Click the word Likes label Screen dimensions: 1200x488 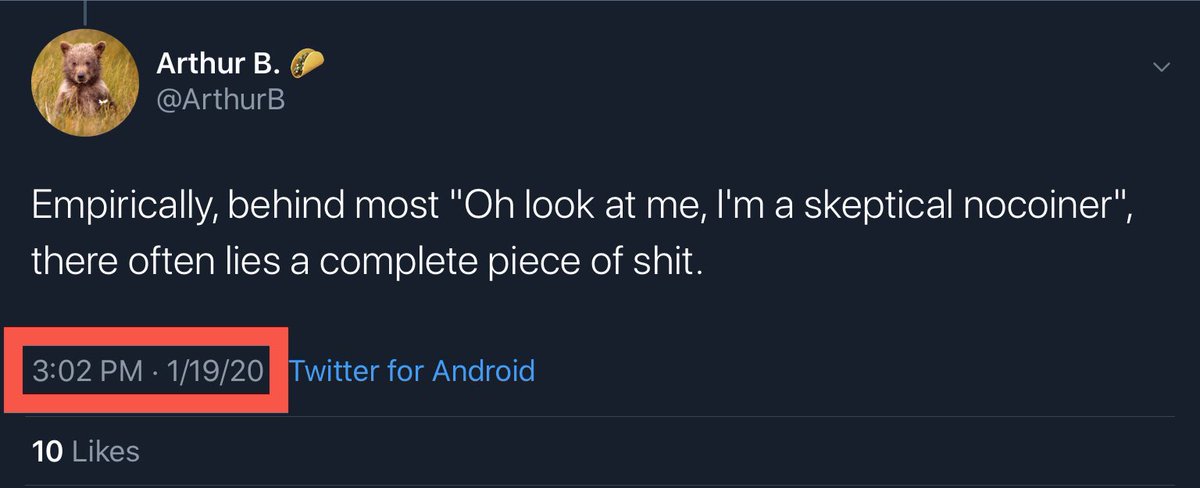tap(106, 451)
